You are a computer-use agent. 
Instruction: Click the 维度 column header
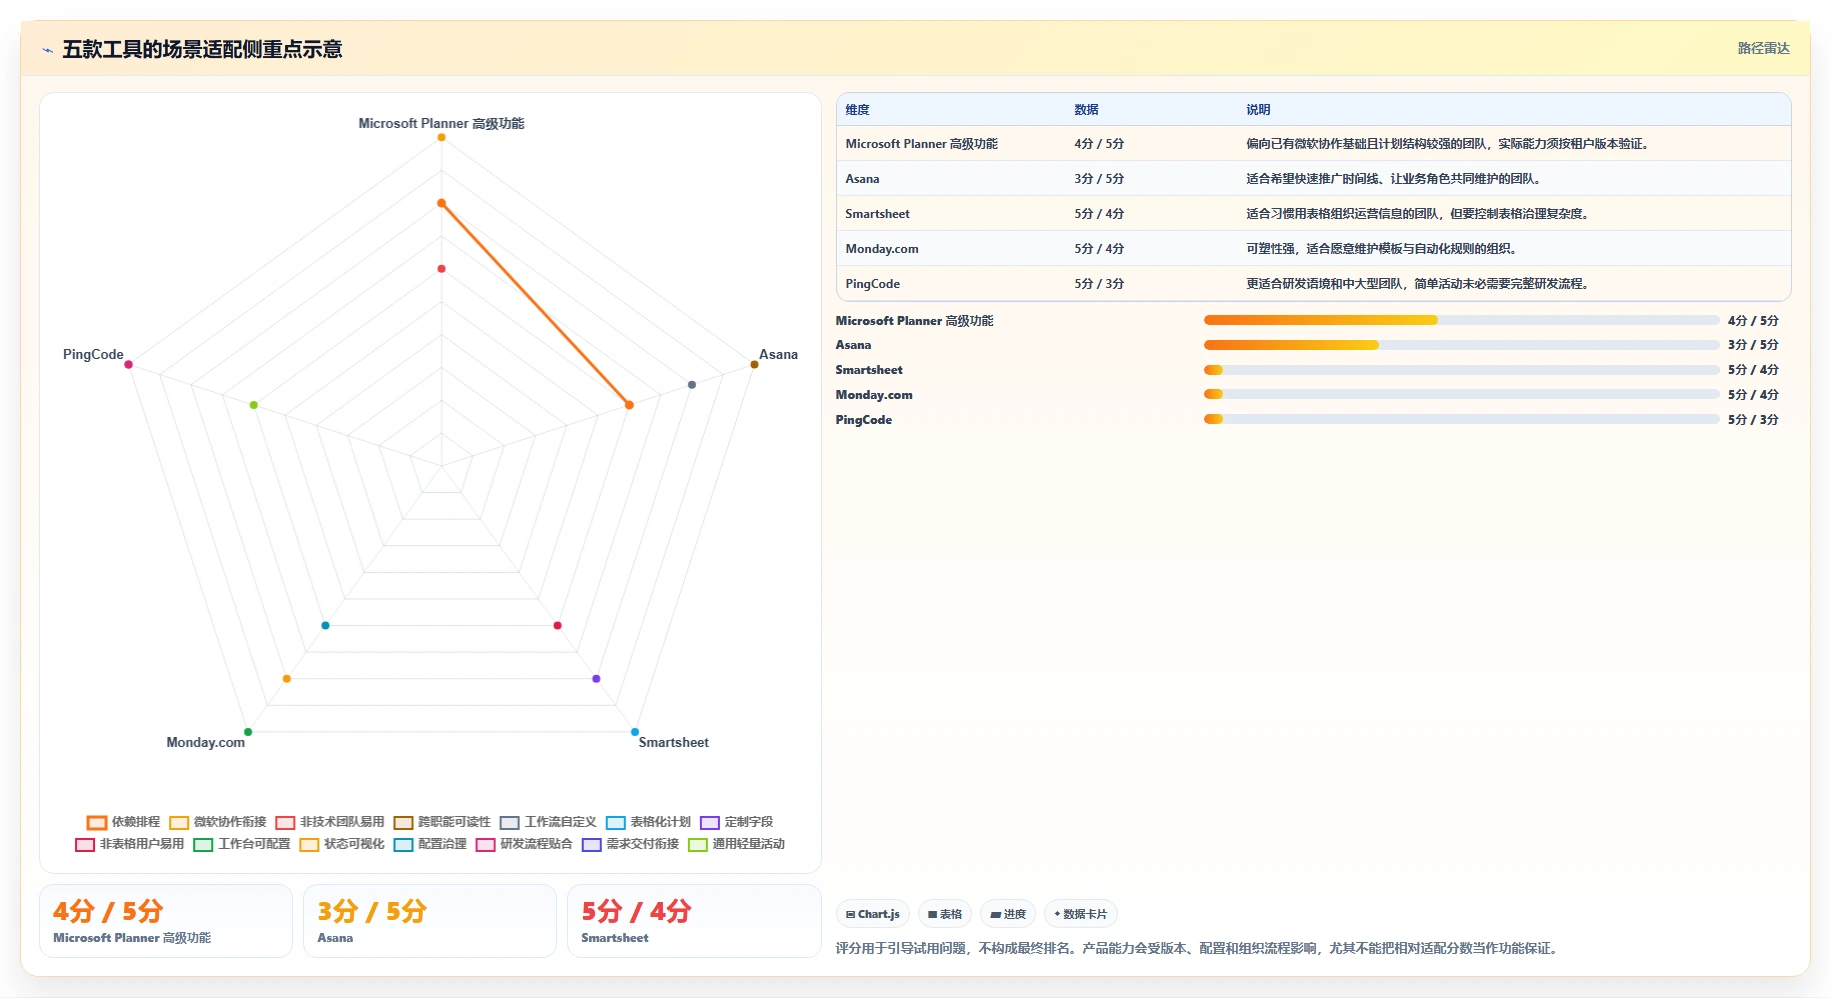coord(857,110)
